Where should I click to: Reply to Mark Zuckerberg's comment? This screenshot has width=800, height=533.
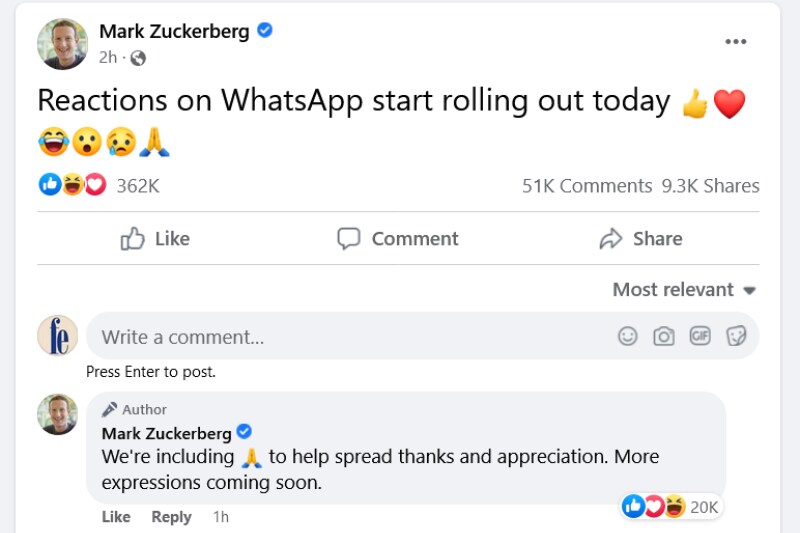(171, 516)
